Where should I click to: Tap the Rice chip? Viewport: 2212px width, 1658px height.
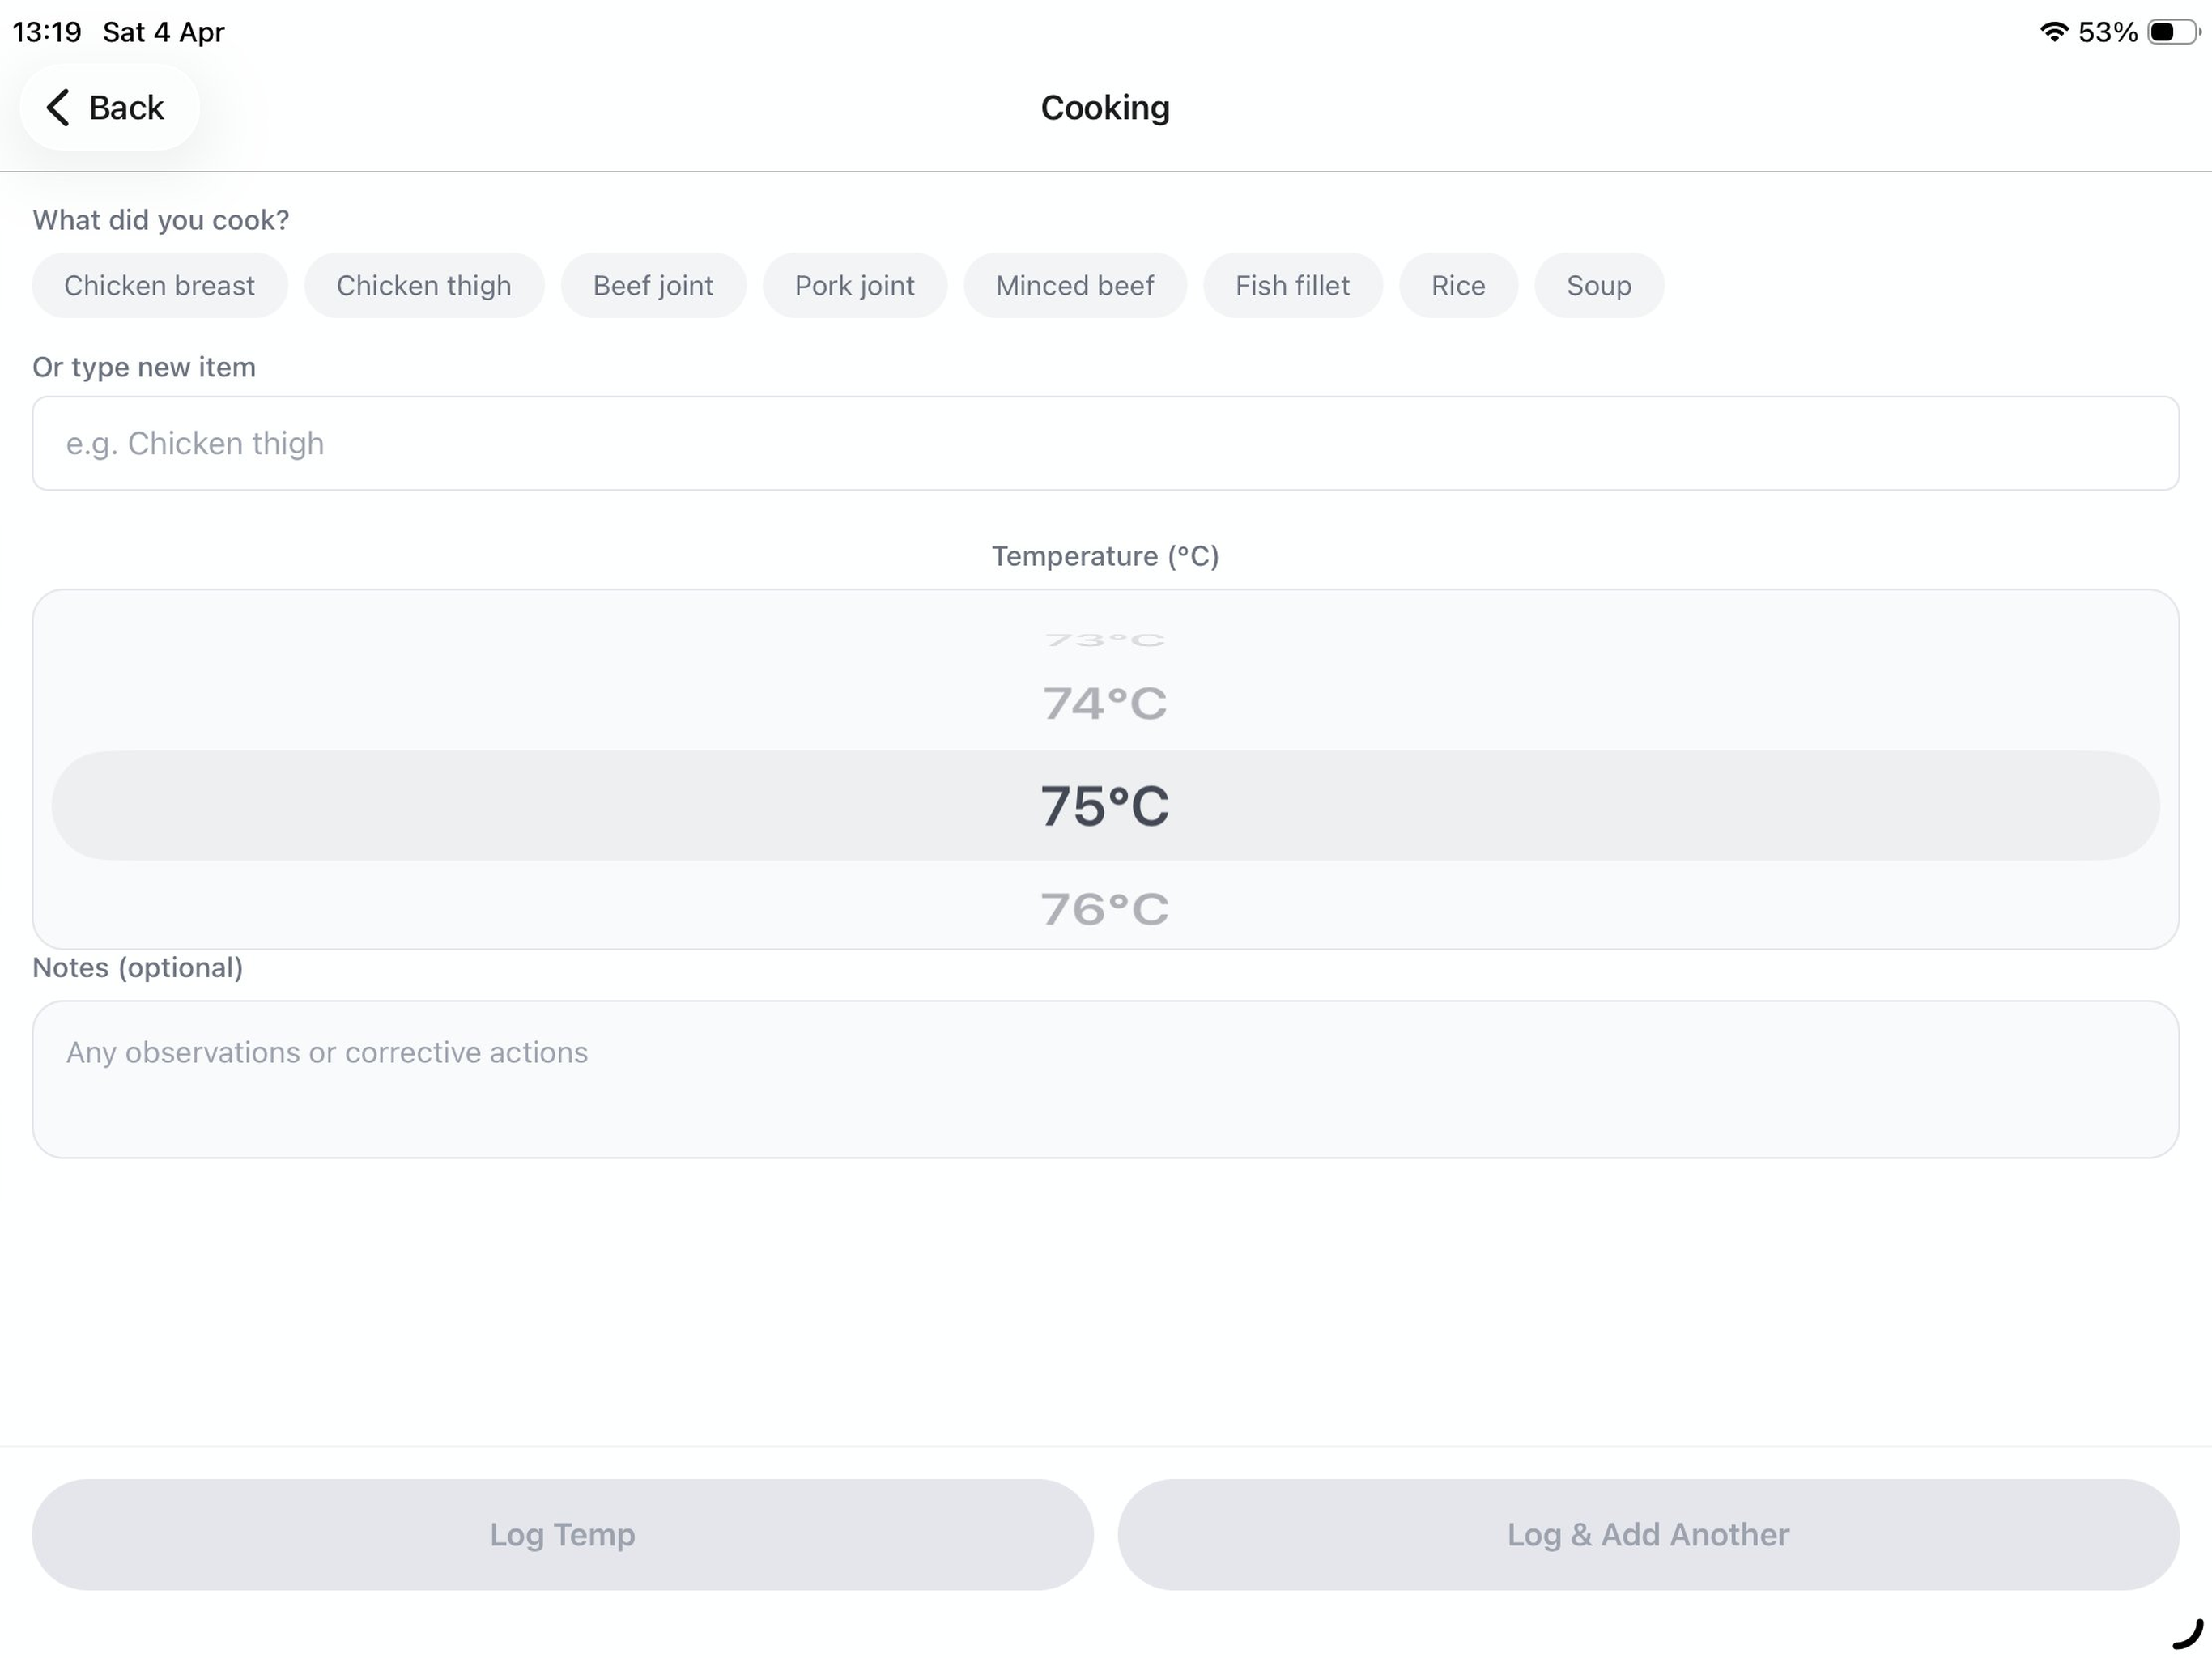[1458, 286]
